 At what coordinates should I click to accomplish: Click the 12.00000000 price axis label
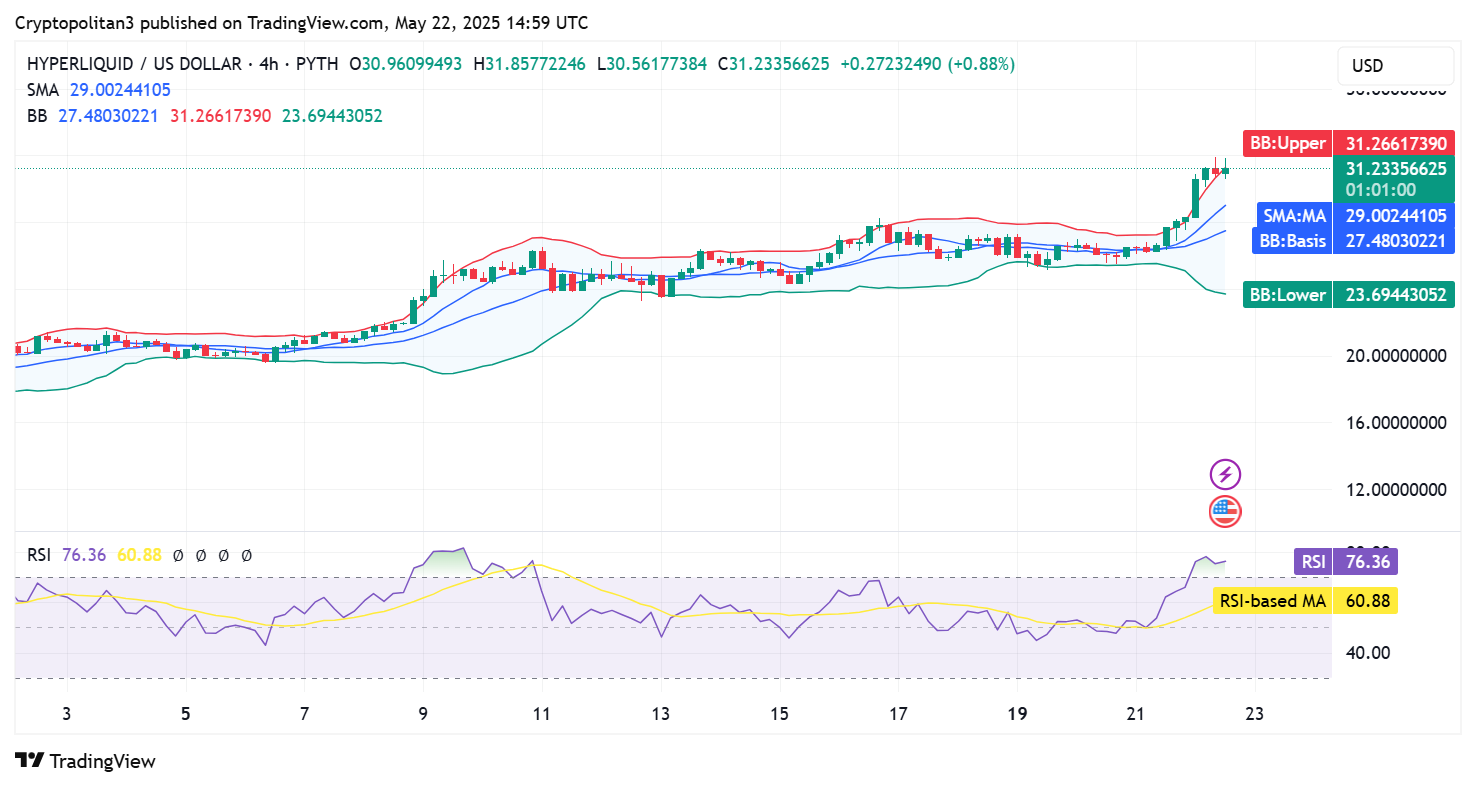pyautogui.click(x=1395, y=490)
